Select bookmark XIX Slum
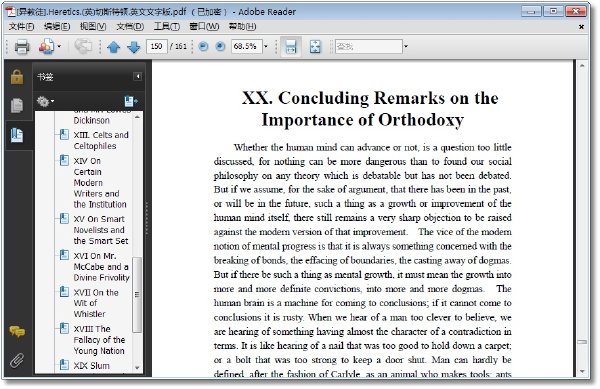The image size is (600, 389). (x=91, y=366)
